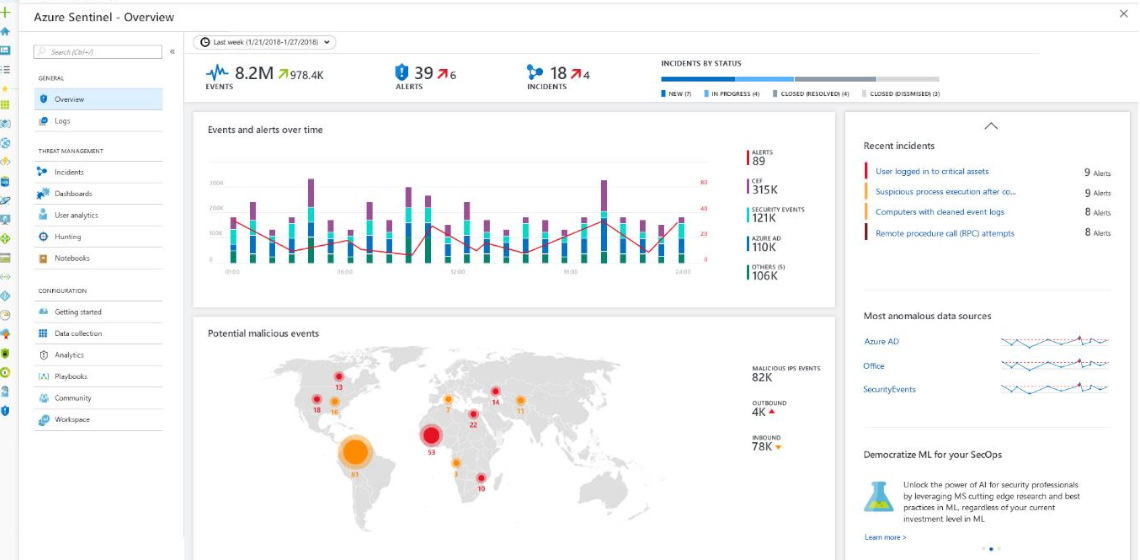This screenshot has width=1140, height=560.
Task: Click the Azure portal Dashboard icon
Action: (x=6, y=50)
